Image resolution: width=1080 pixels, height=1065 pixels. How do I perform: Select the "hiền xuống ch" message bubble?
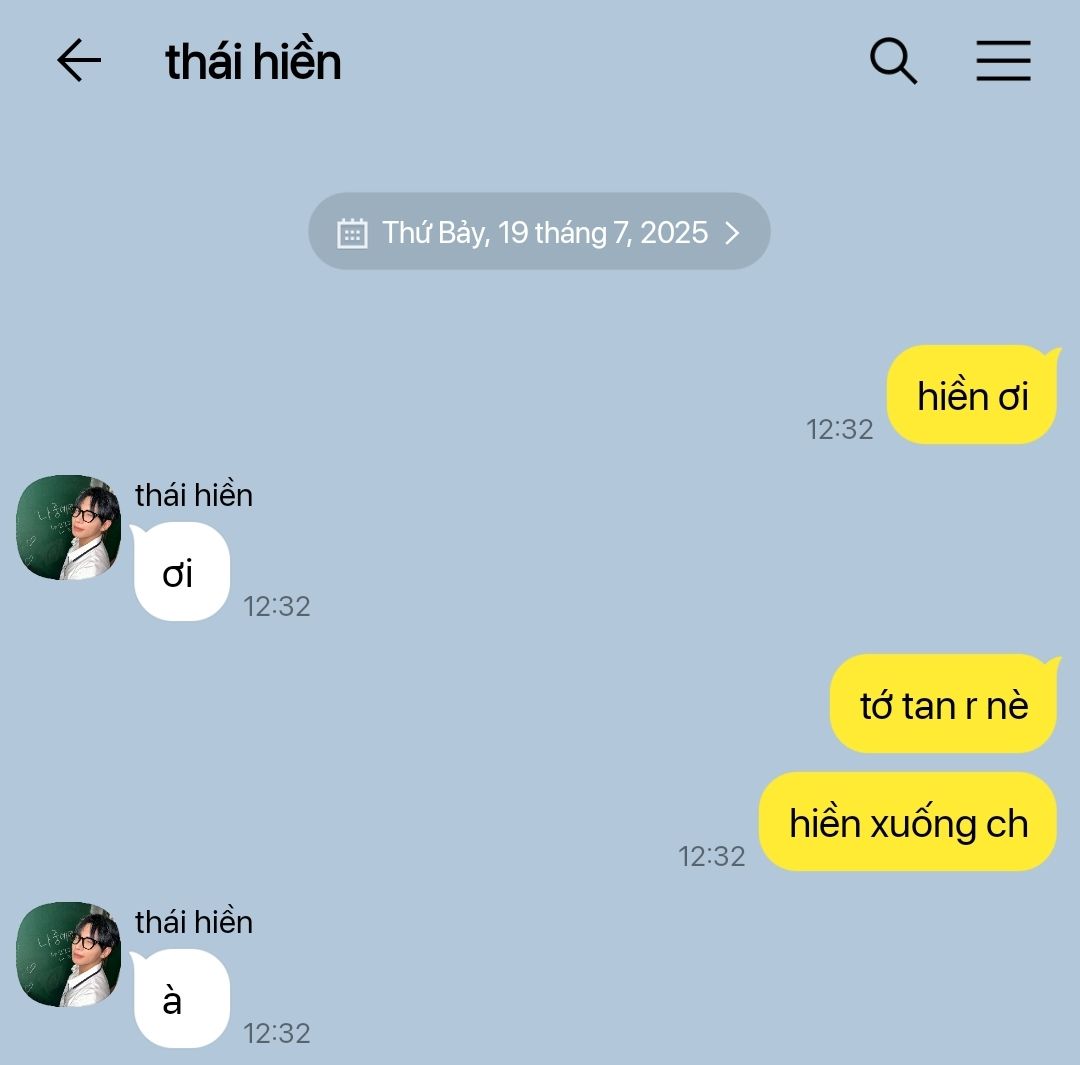[908, 822]
